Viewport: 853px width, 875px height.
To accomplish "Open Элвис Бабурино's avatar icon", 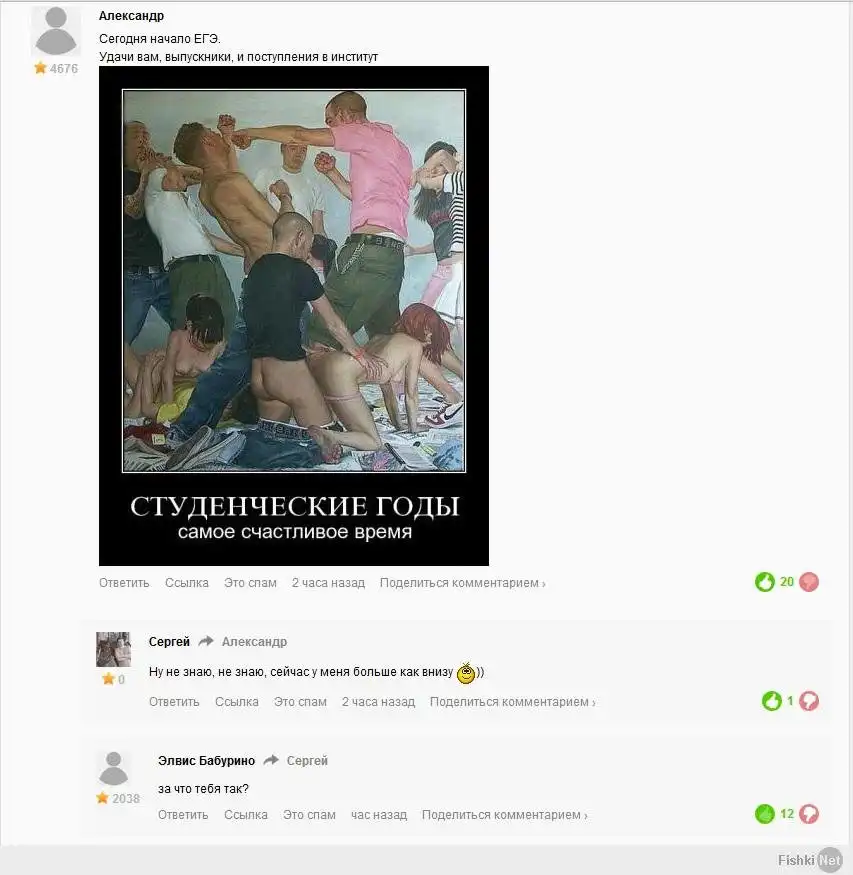I will pos(113,768).
